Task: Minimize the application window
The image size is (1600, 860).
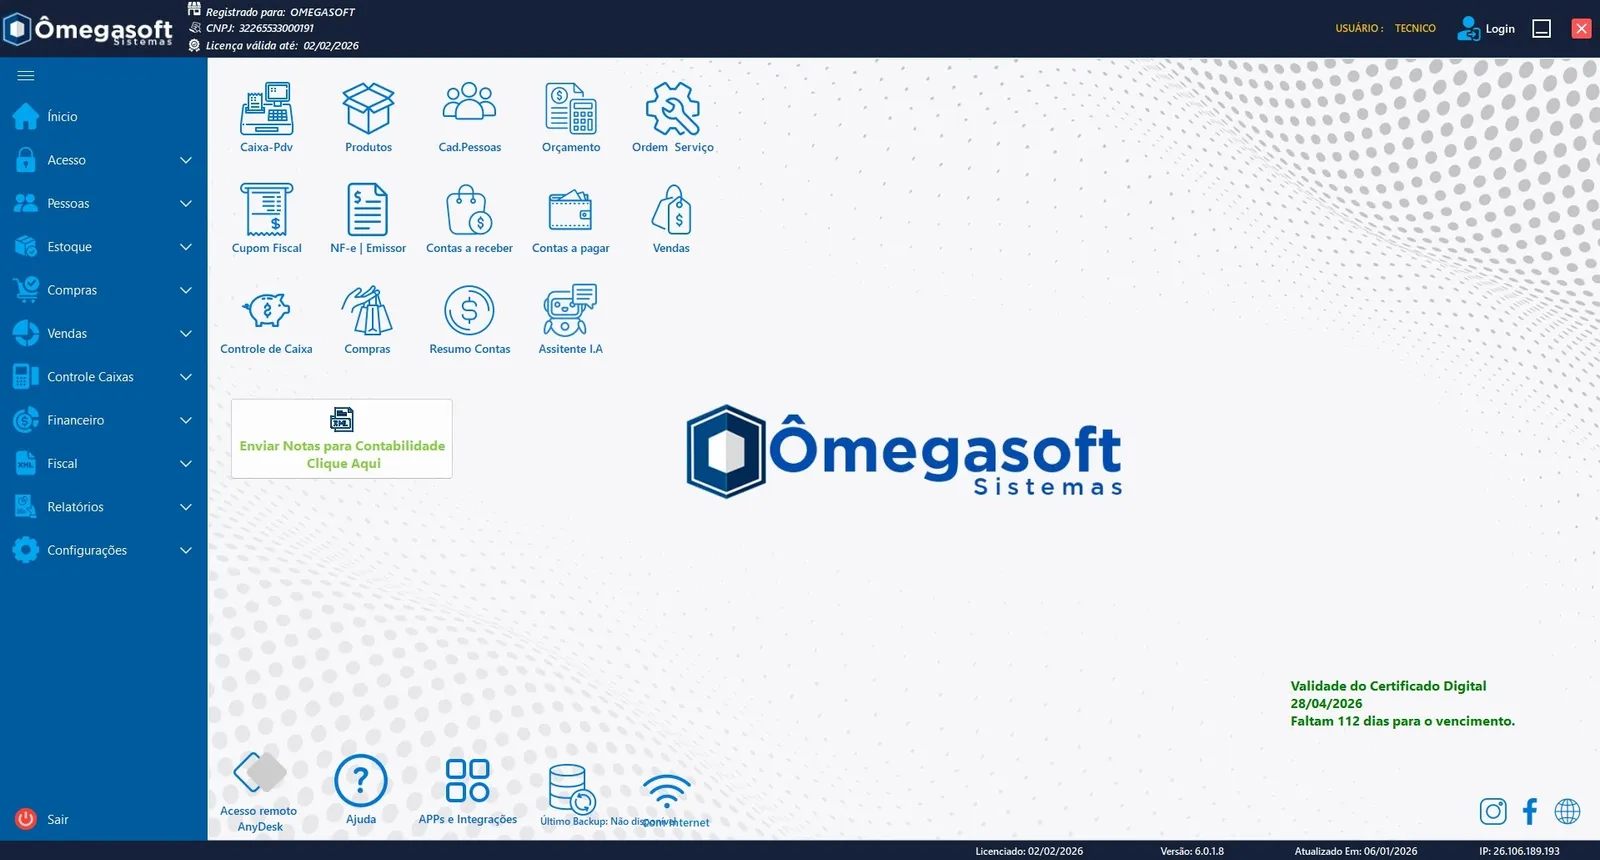Action: click(x=1542, y=29)
